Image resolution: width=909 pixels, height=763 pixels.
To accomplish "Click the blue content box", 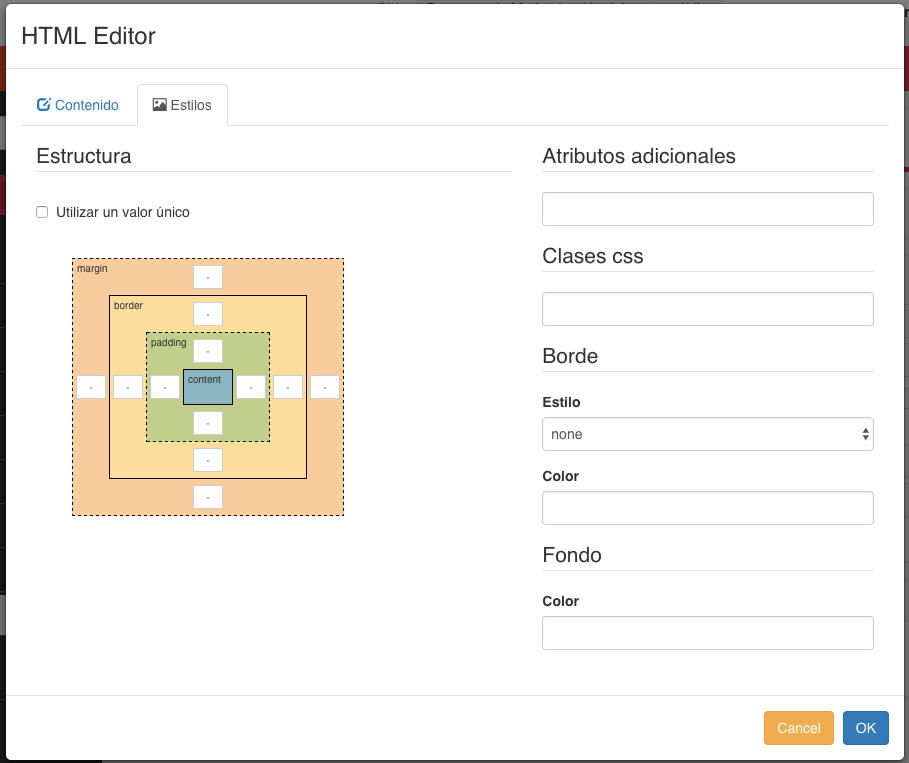I will [x=208, y=387].
